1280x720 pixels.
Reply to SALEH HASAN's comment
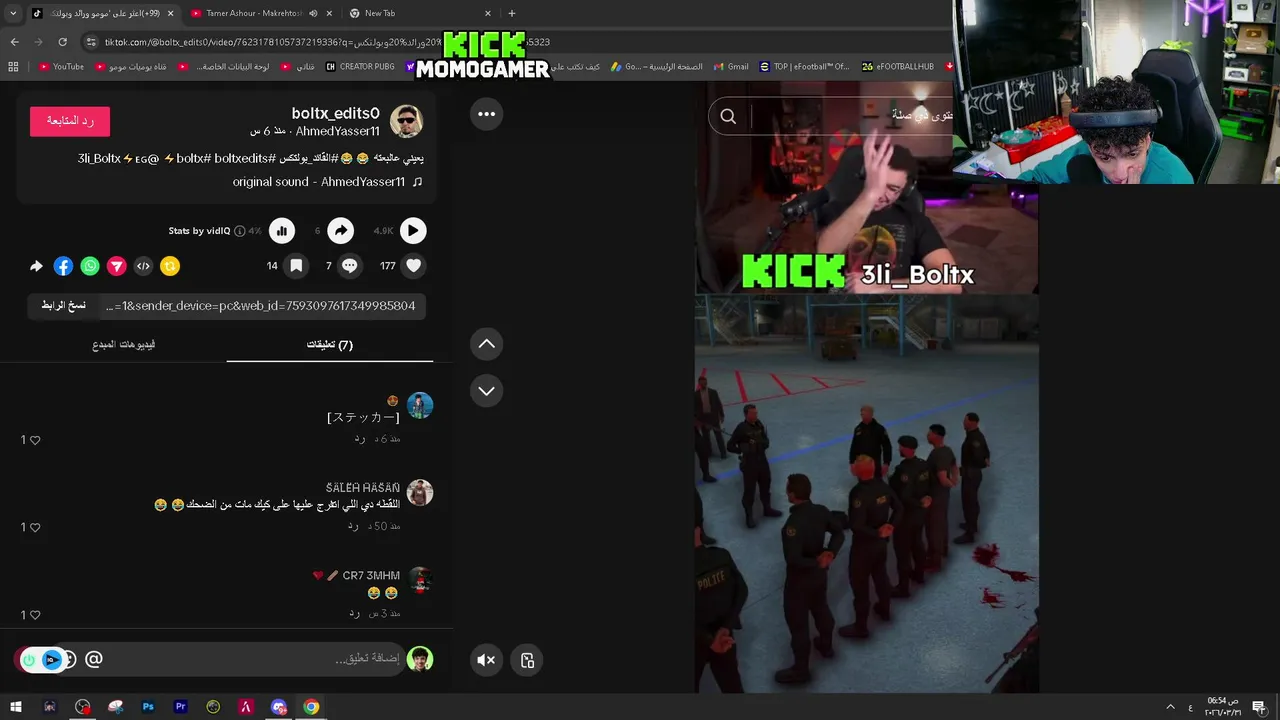pos(354,526)
